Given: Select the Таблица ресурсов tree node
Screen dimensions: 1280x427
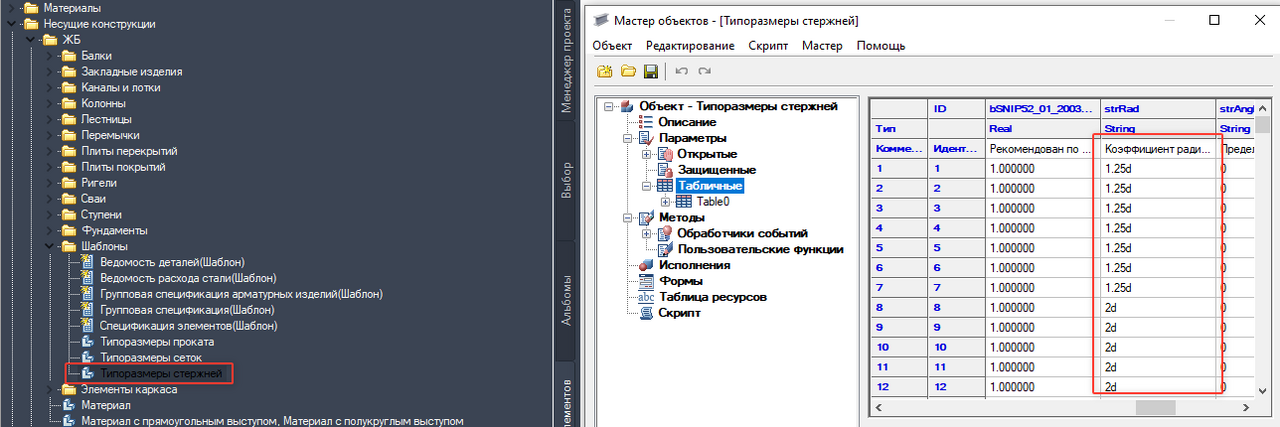Looking at the screenshot, I should coord(712,297).
